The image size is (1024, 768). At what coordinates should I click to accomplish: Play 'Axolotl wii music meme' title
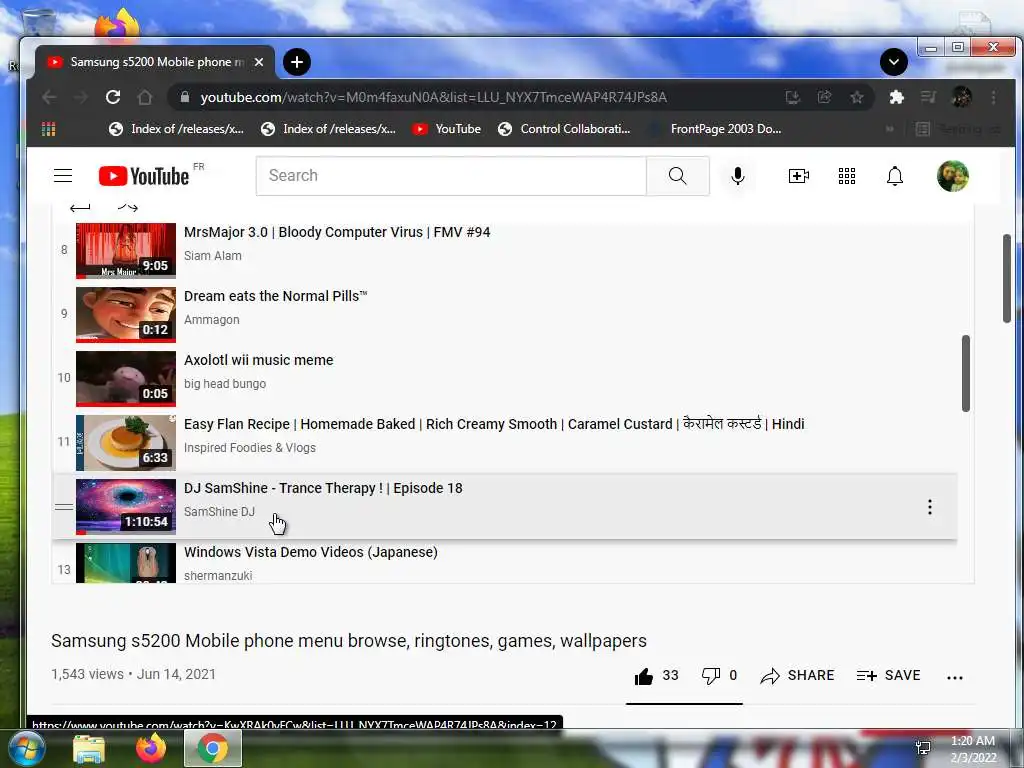(x=259, y=360)
